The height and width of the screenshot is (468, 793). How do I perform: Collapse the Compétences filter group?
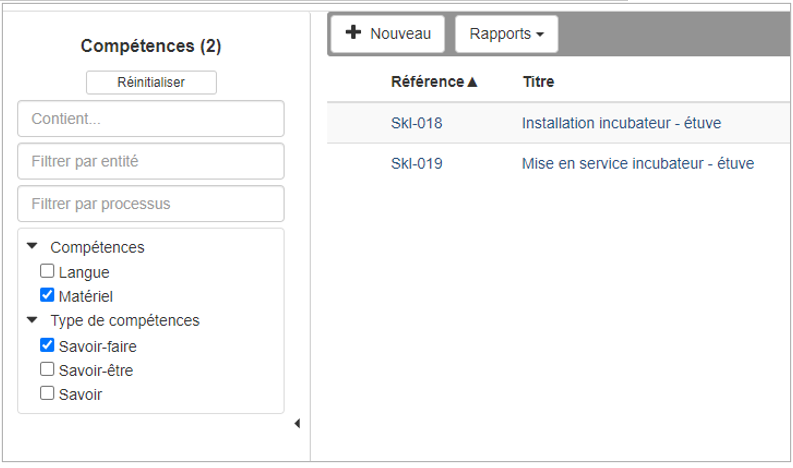pyautogui.click(x=32, y=247)
